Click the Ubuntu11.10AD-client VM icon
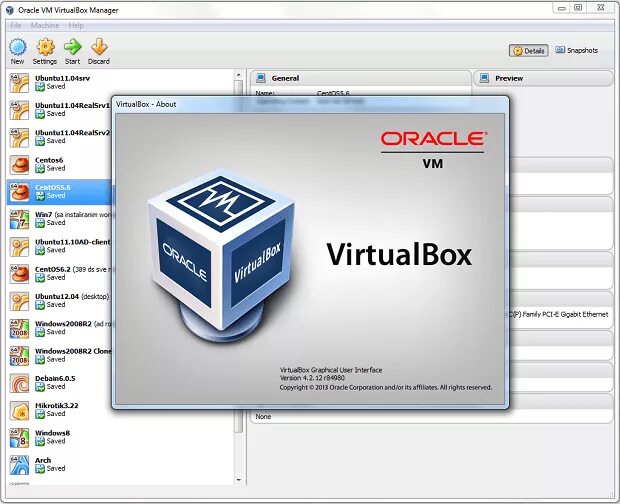620x504 pixels. point(19,246)
